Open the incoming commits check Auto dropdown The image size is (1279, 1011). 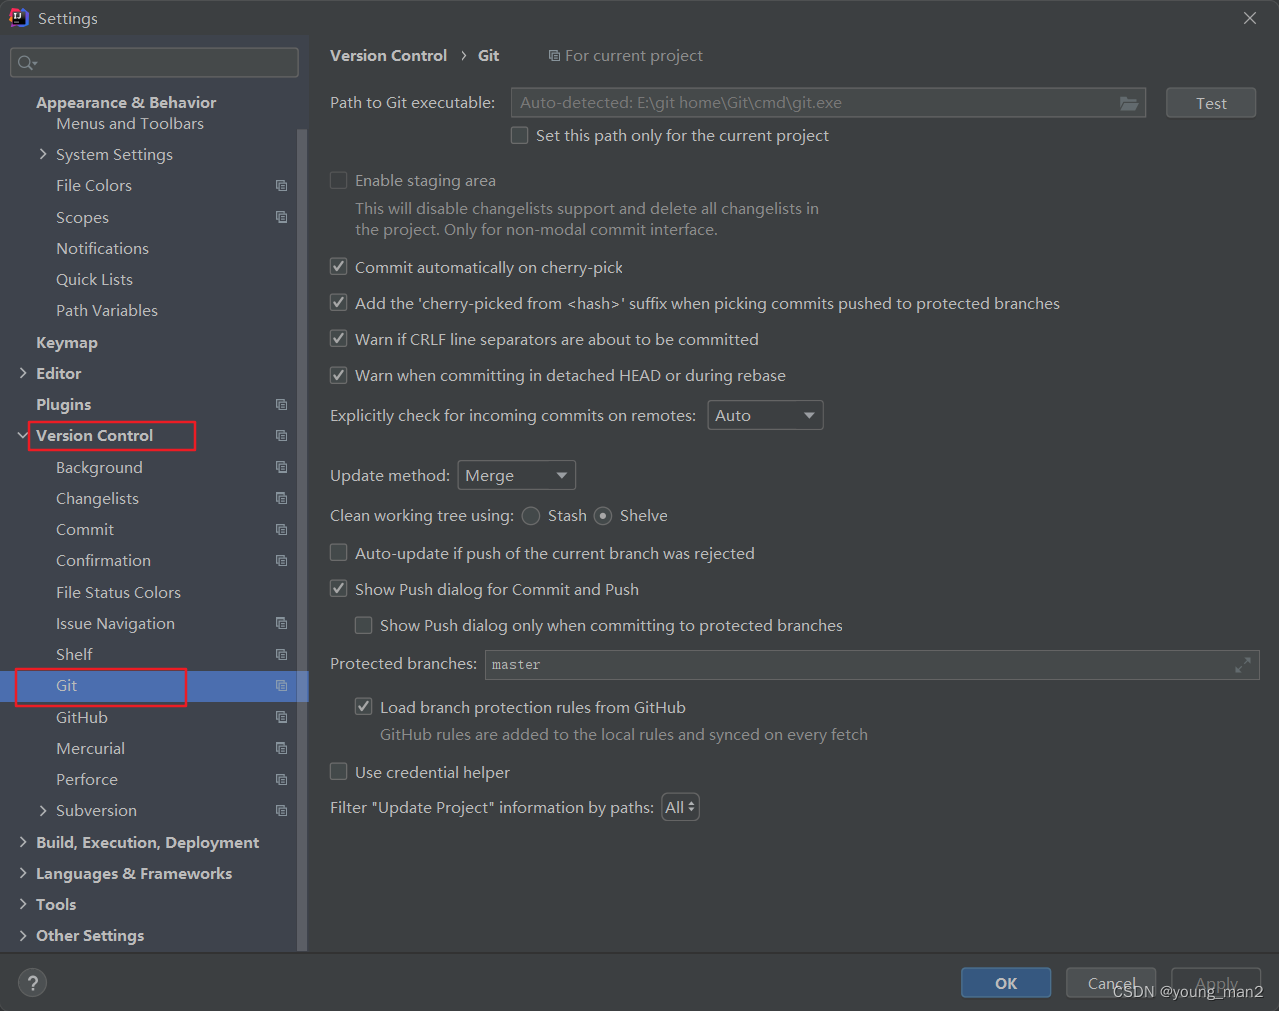765,415
